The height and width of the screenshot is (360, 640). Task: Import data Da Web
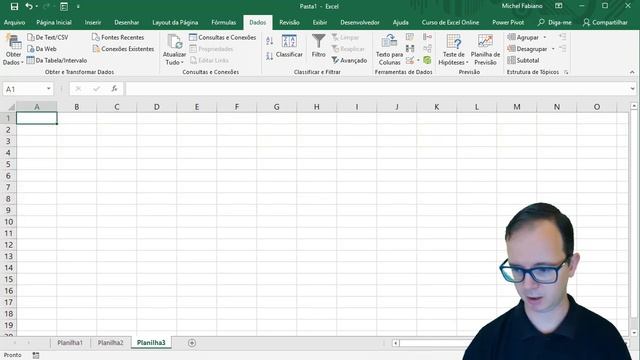click(x=42, y=49)
